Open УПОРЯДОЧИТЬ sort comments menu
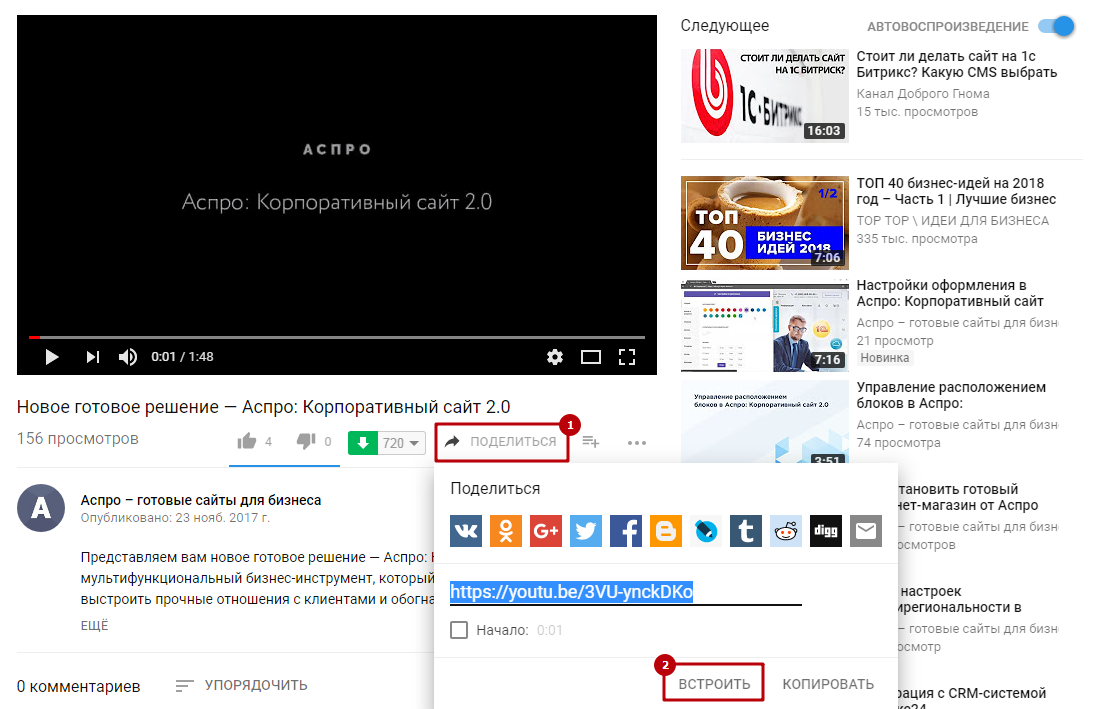Viewport: 1101px width, 709px height. pyautogui.click(x=242, y=685)
